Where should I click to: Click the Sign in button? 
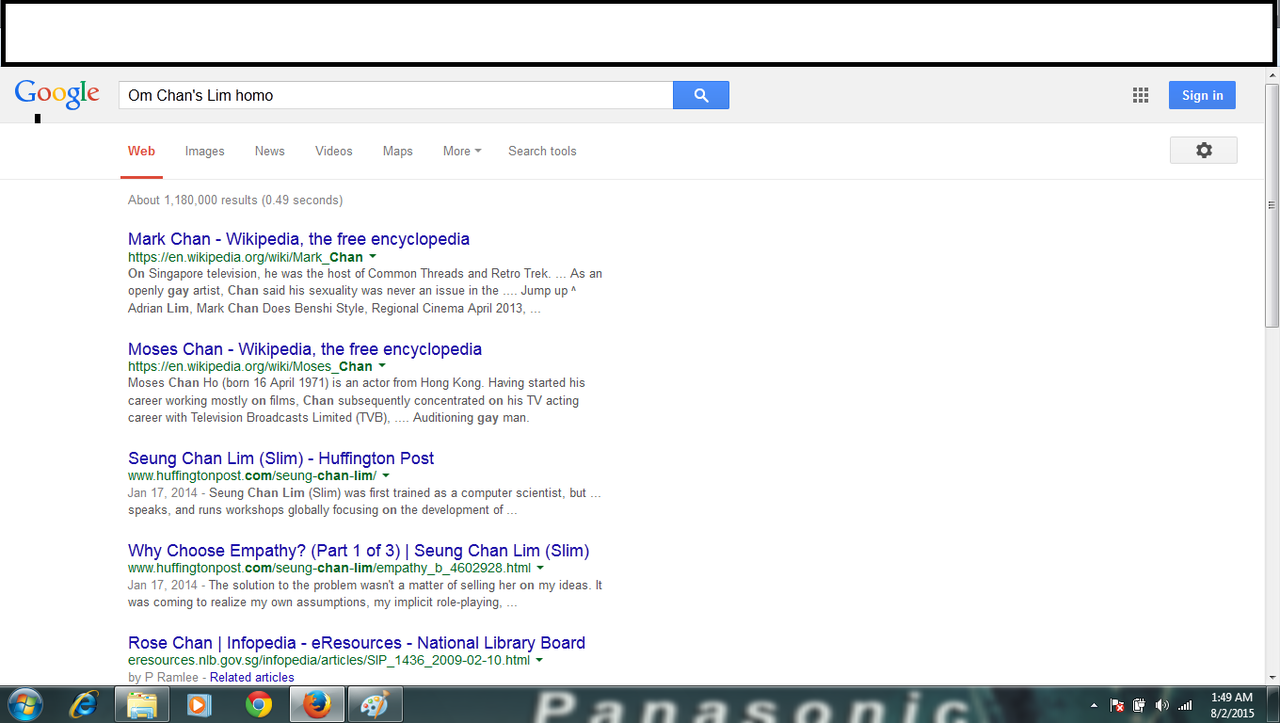[x=1202, y=95]
